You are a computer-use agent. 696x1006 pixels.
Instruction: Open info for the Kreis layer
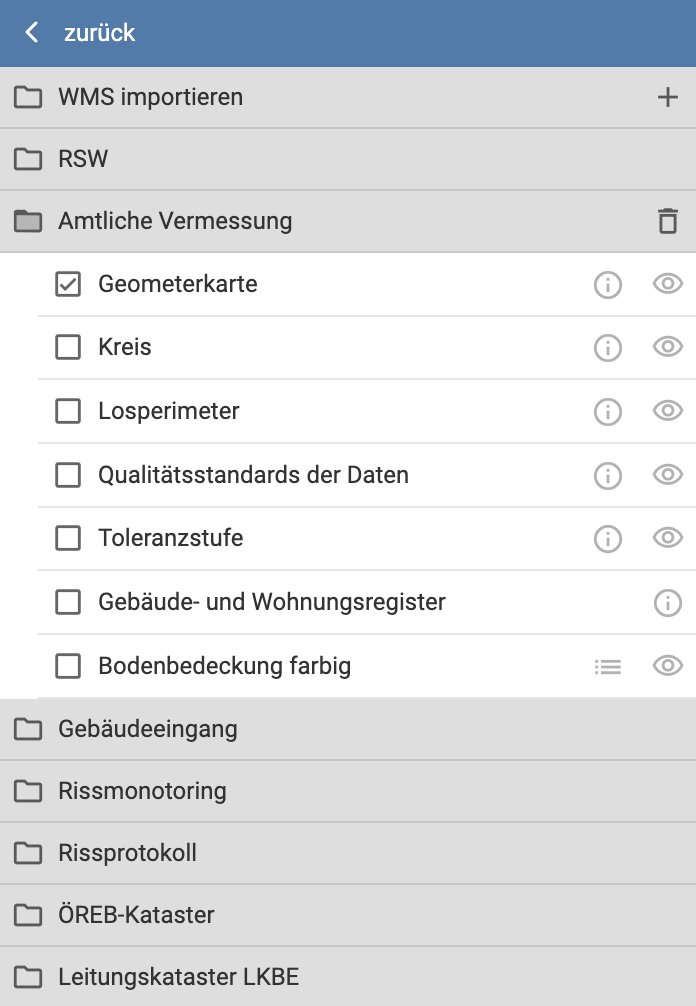point(607,347)
